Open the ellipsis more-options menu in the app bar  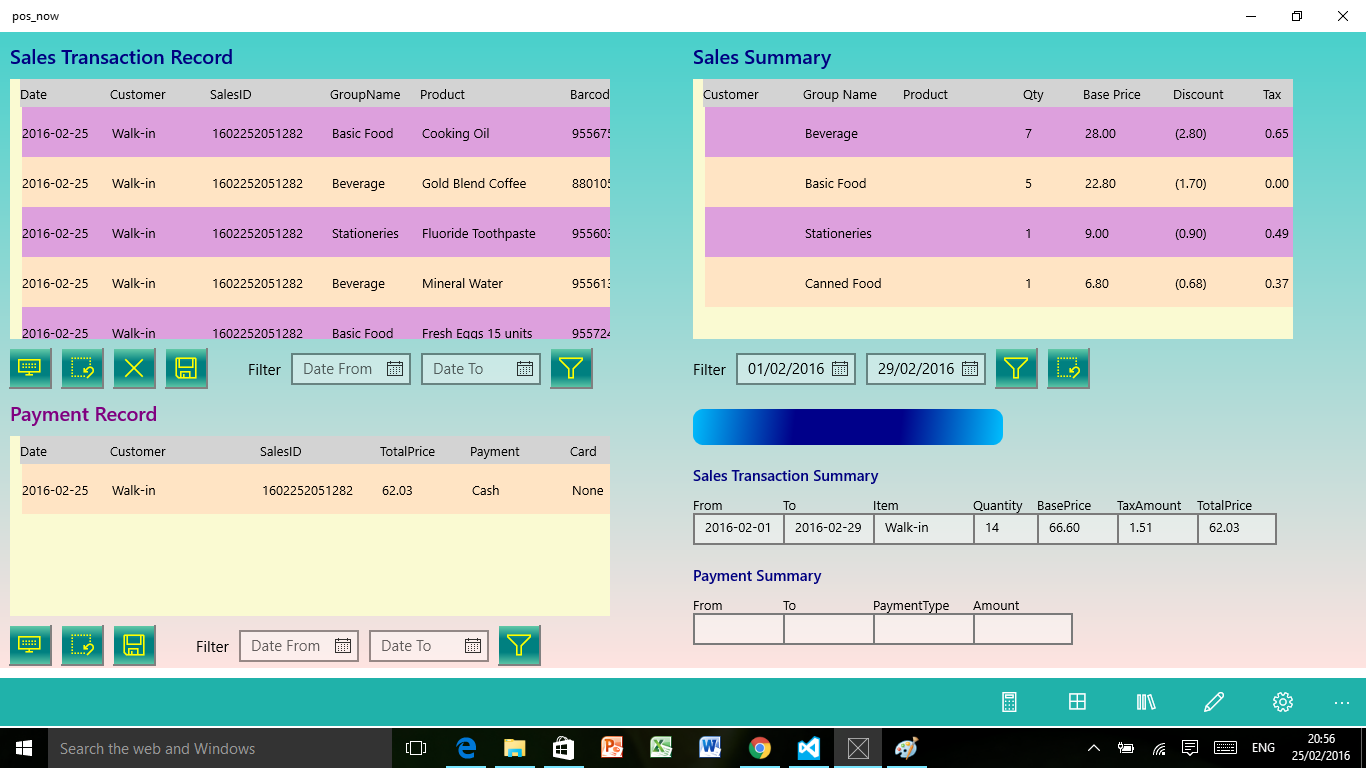1341,701
